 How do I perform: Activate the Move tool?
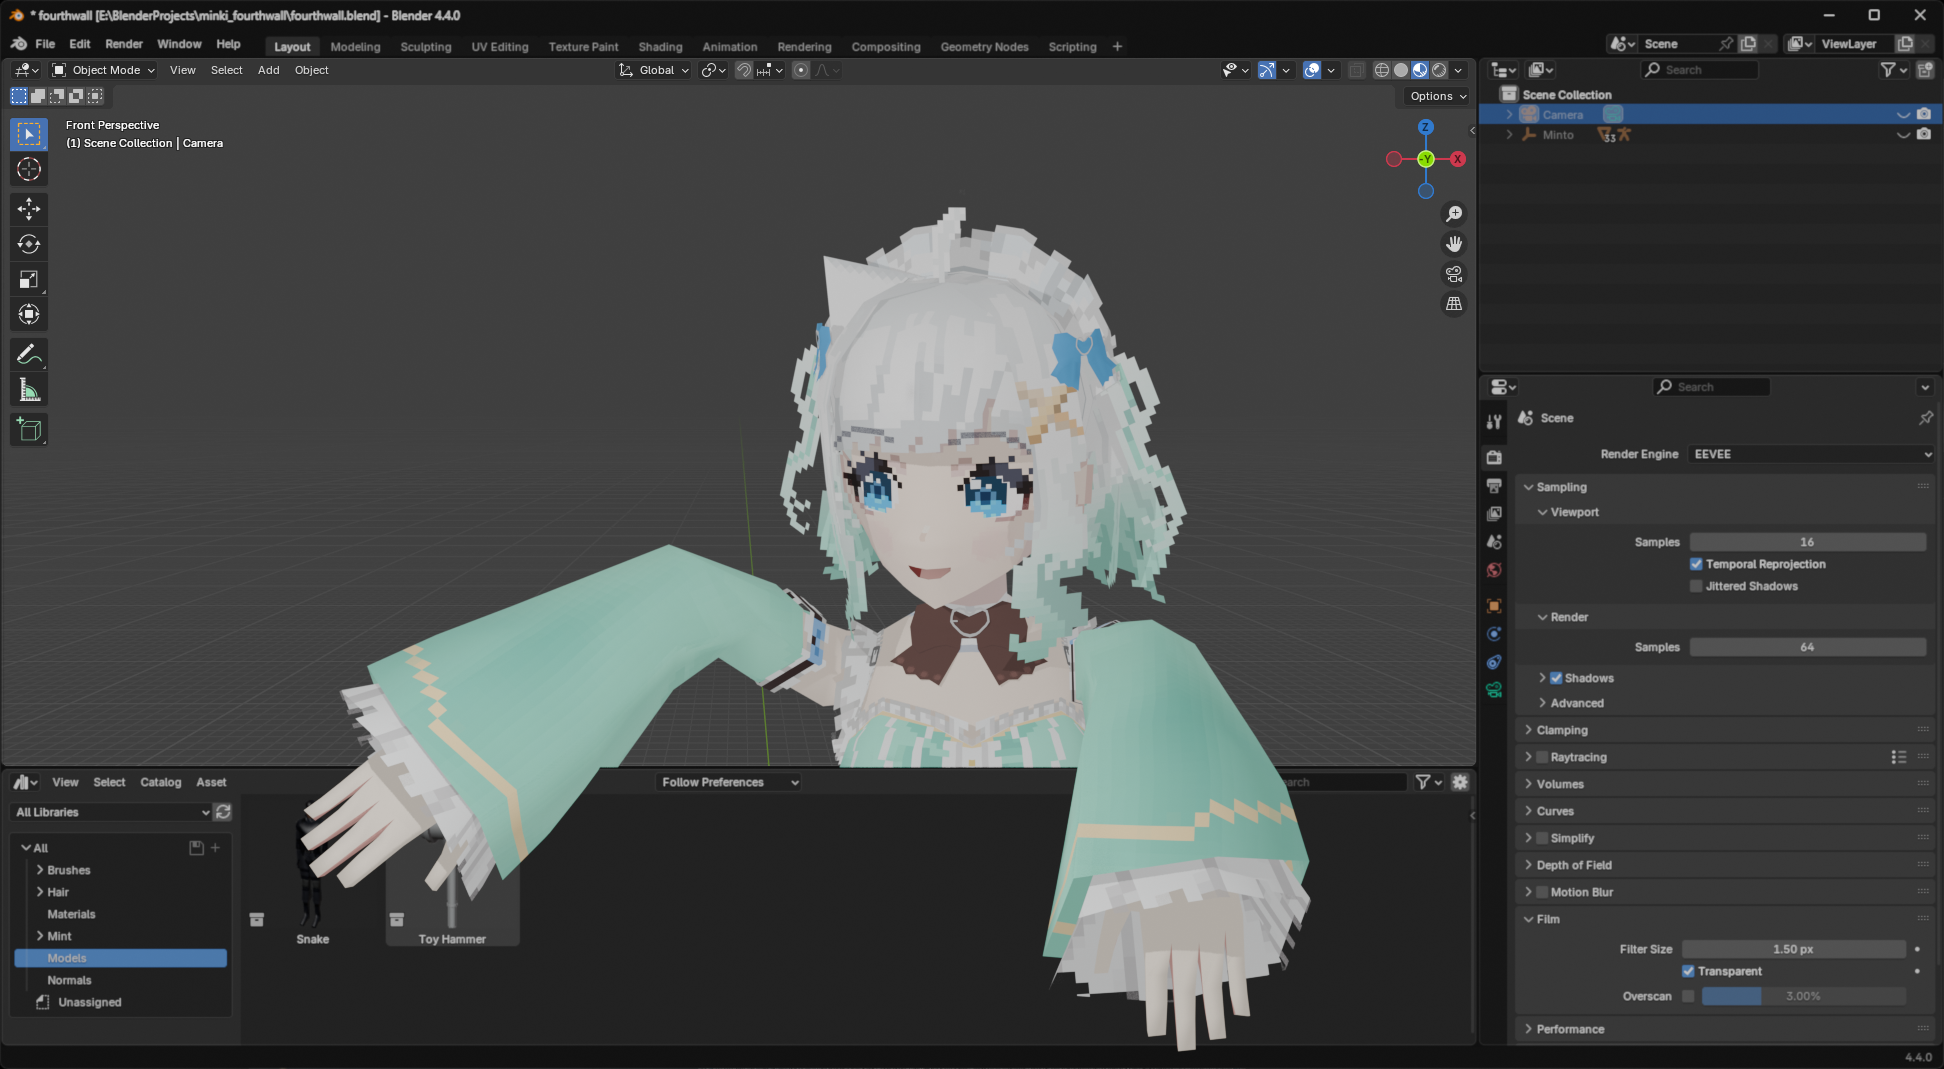[29, 209]
